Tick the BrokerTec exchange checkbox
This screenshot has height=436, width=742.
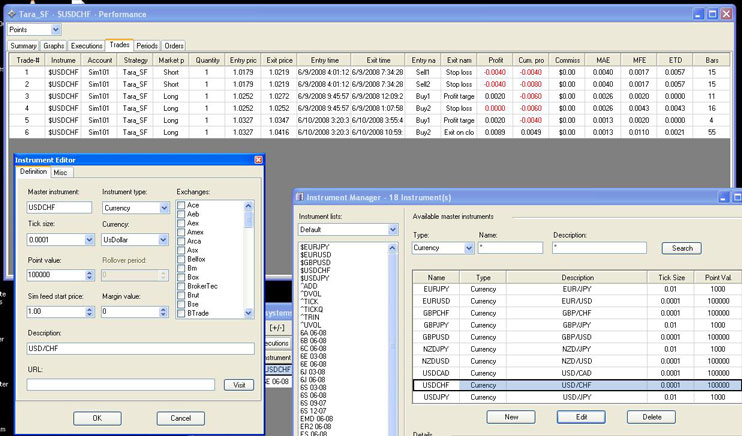181,285
